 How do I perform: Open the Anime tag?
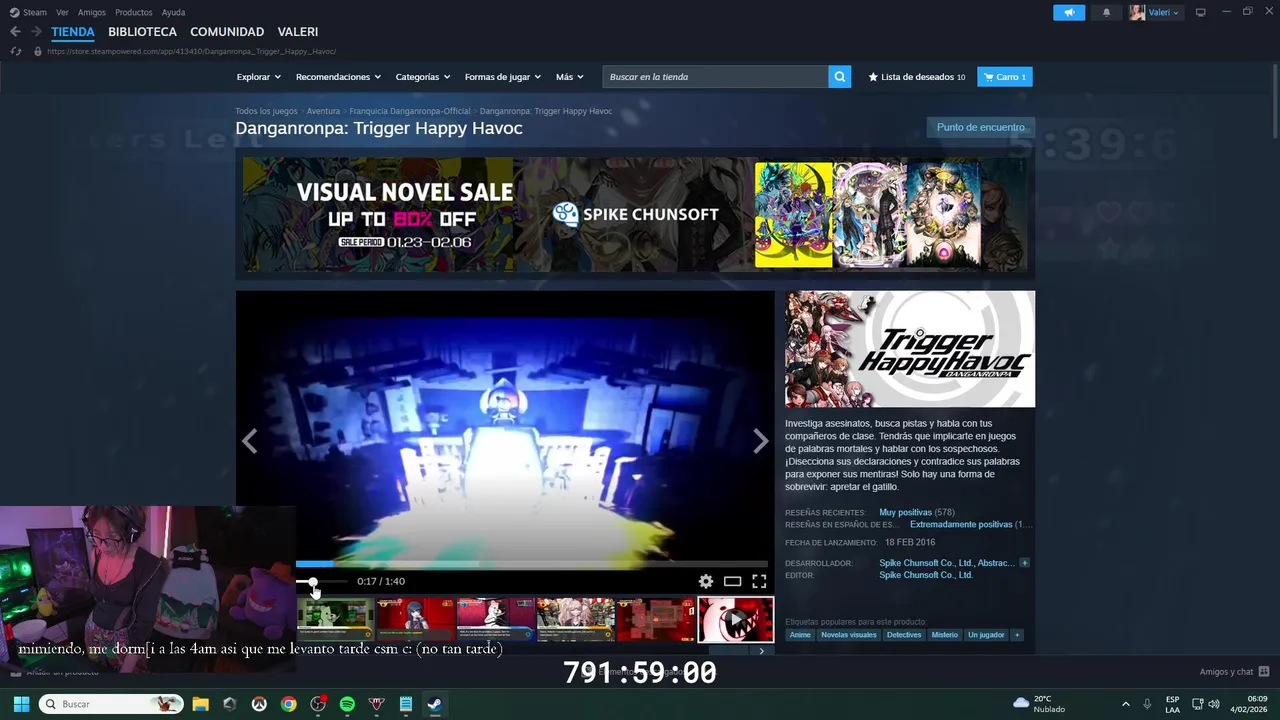click(800, 635)
